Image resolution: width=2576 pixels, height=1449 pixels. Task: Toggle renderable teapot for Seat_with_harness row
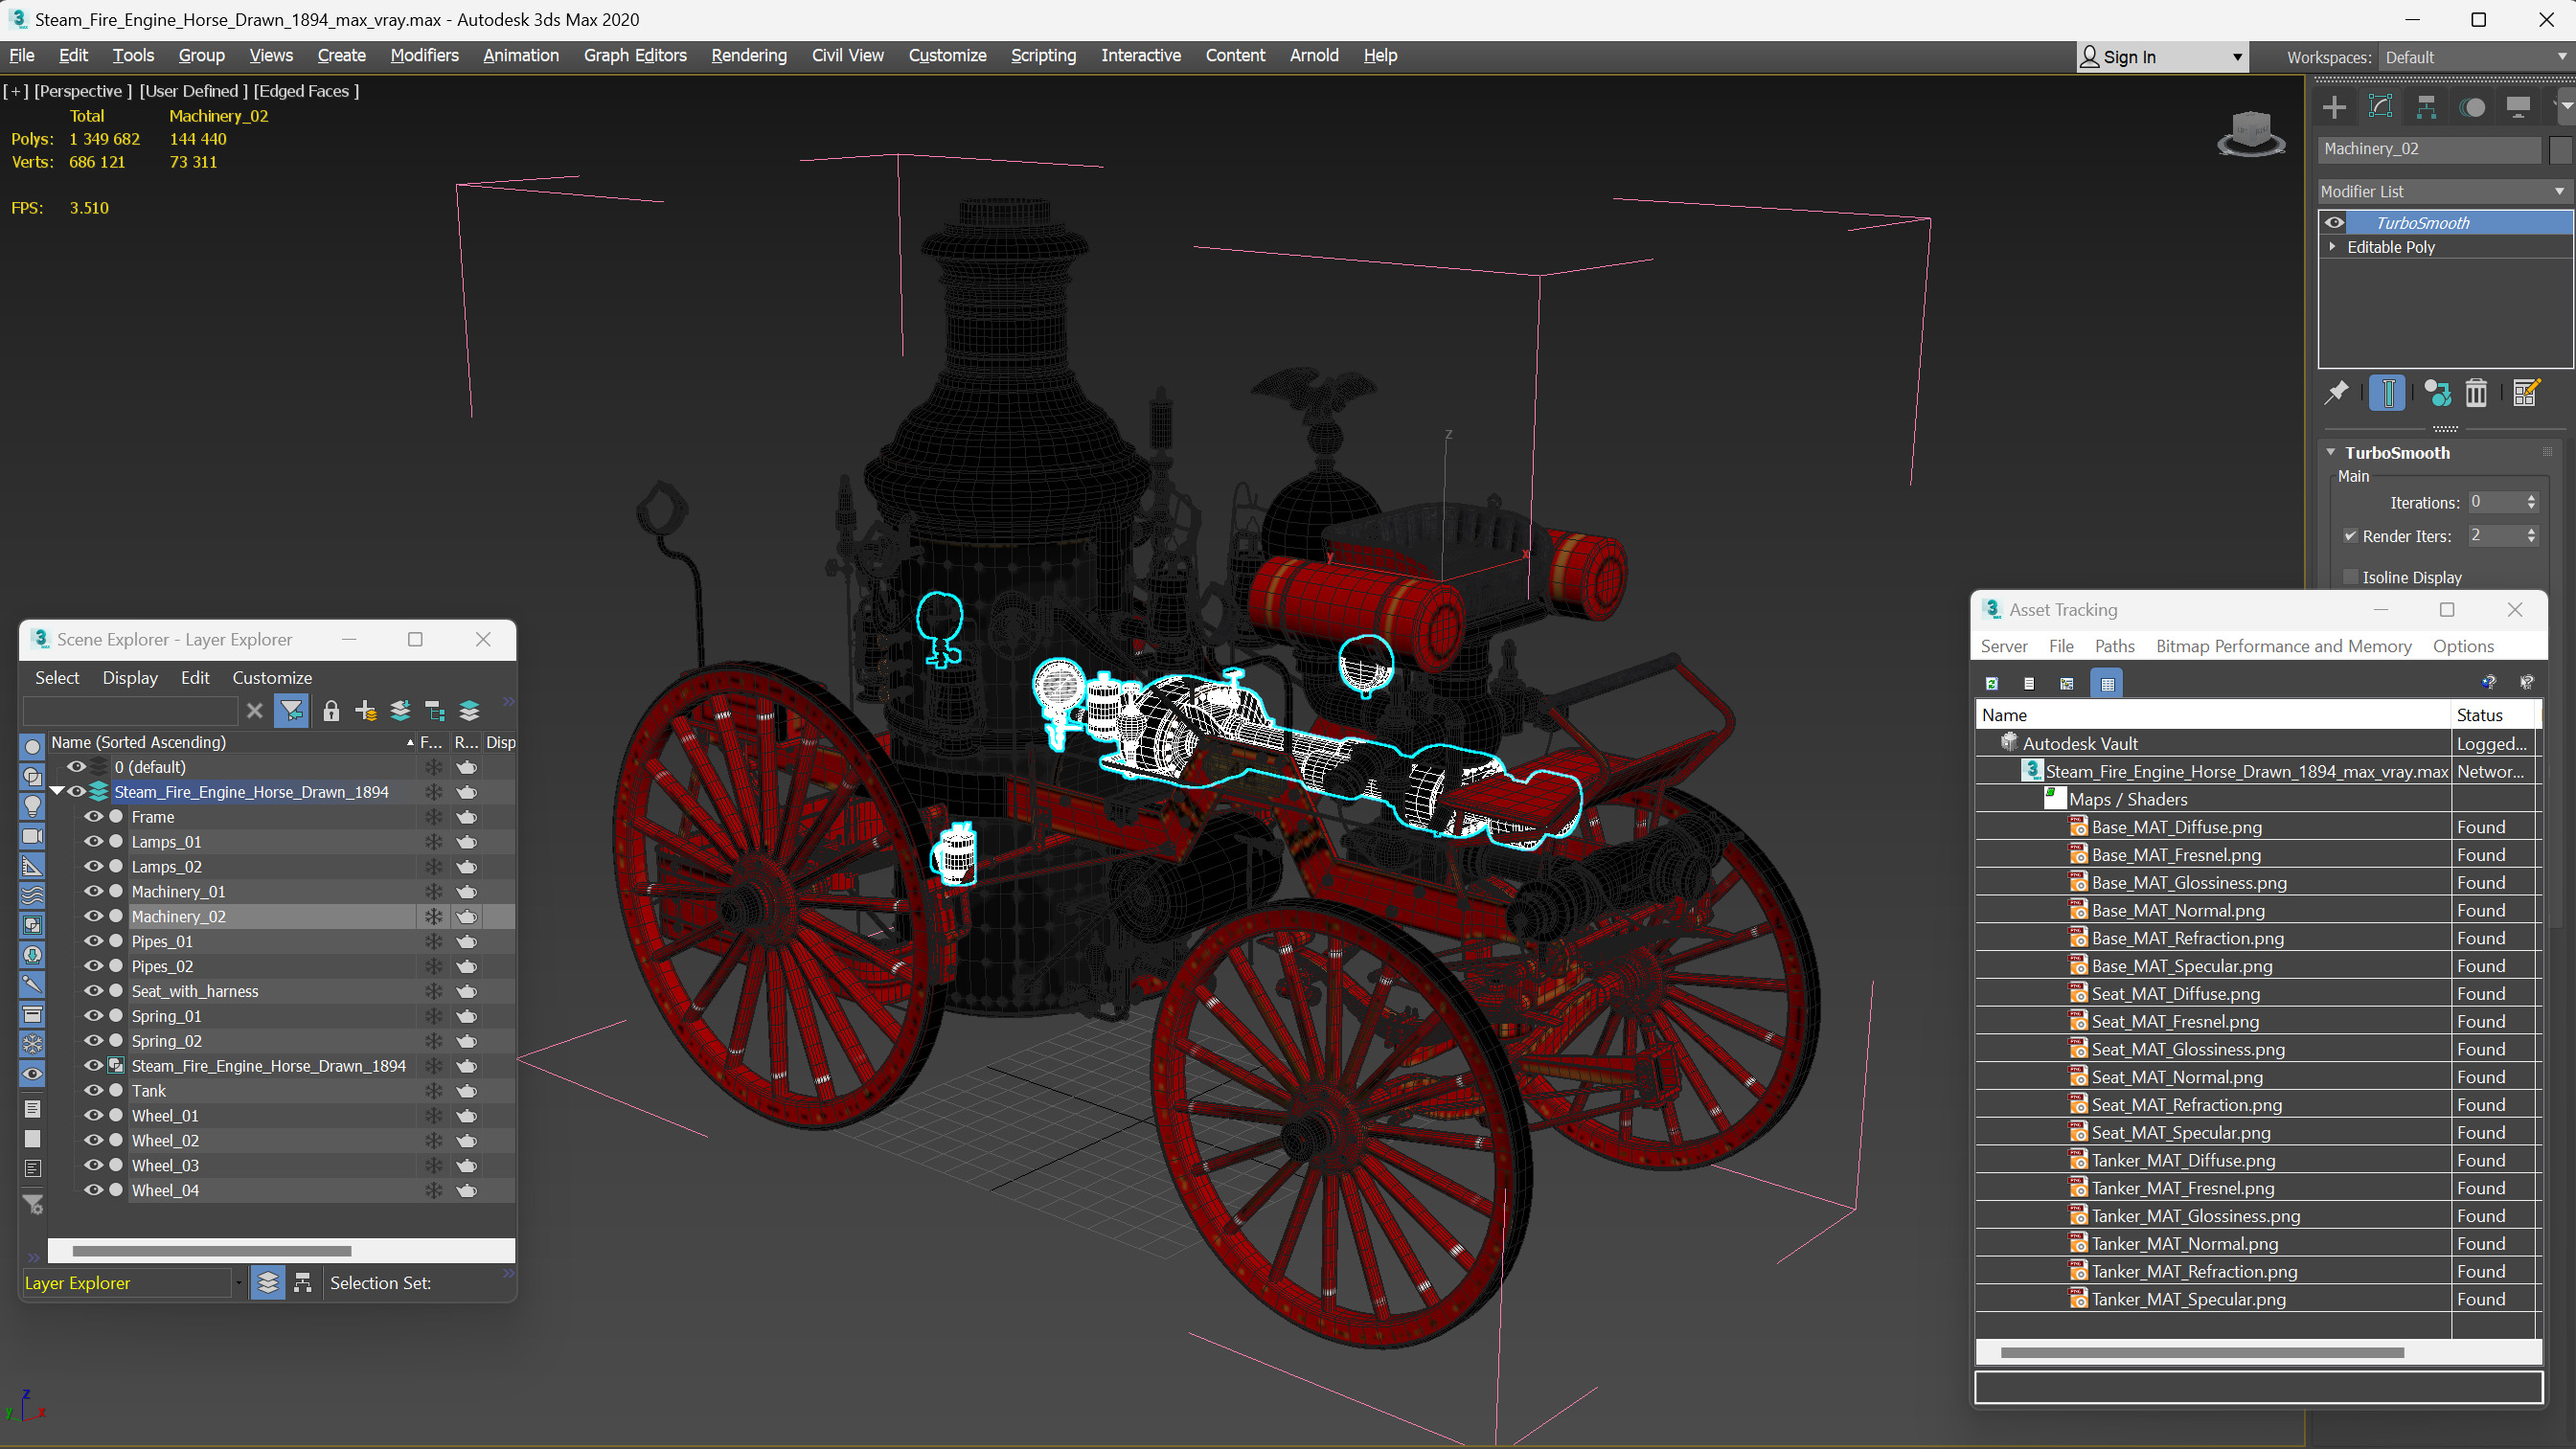[466, 991]
